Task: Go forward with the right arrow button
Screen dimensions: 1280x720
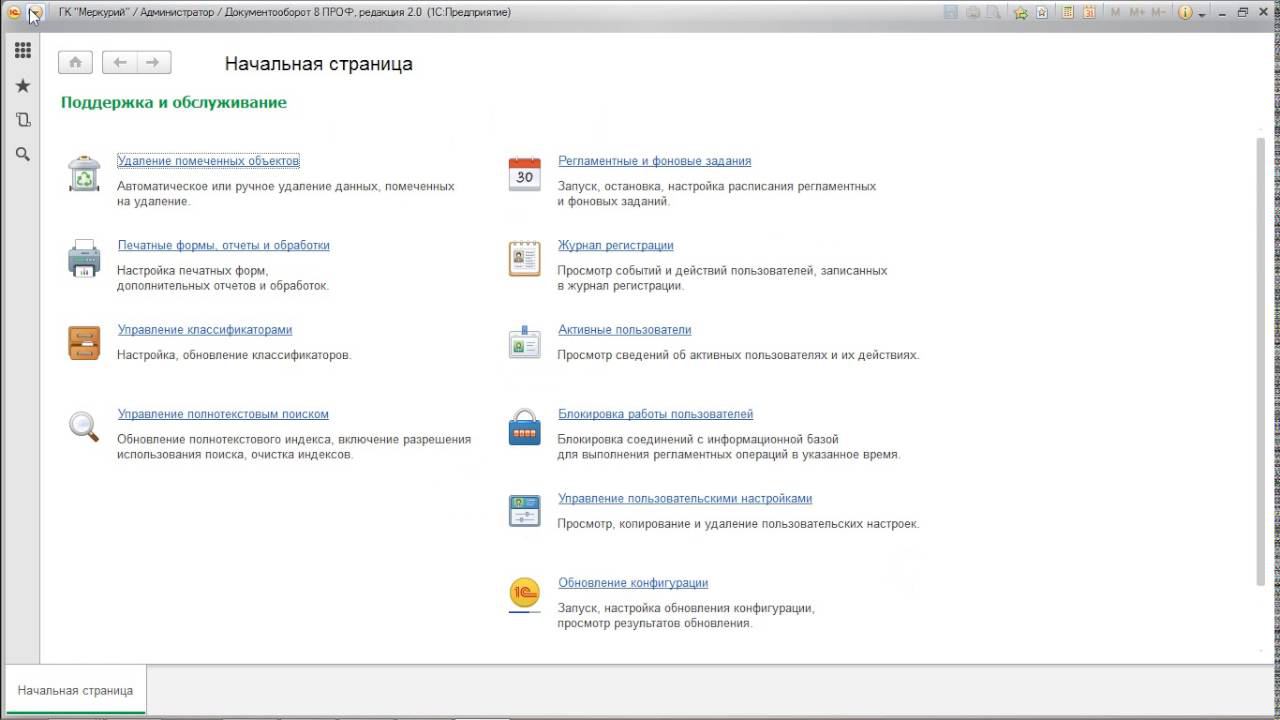Action: click(153, 62)
